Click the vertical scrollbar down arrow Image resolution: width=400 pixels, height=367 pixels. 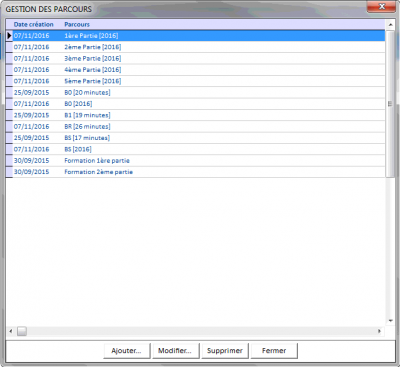(x=390, y=321)
